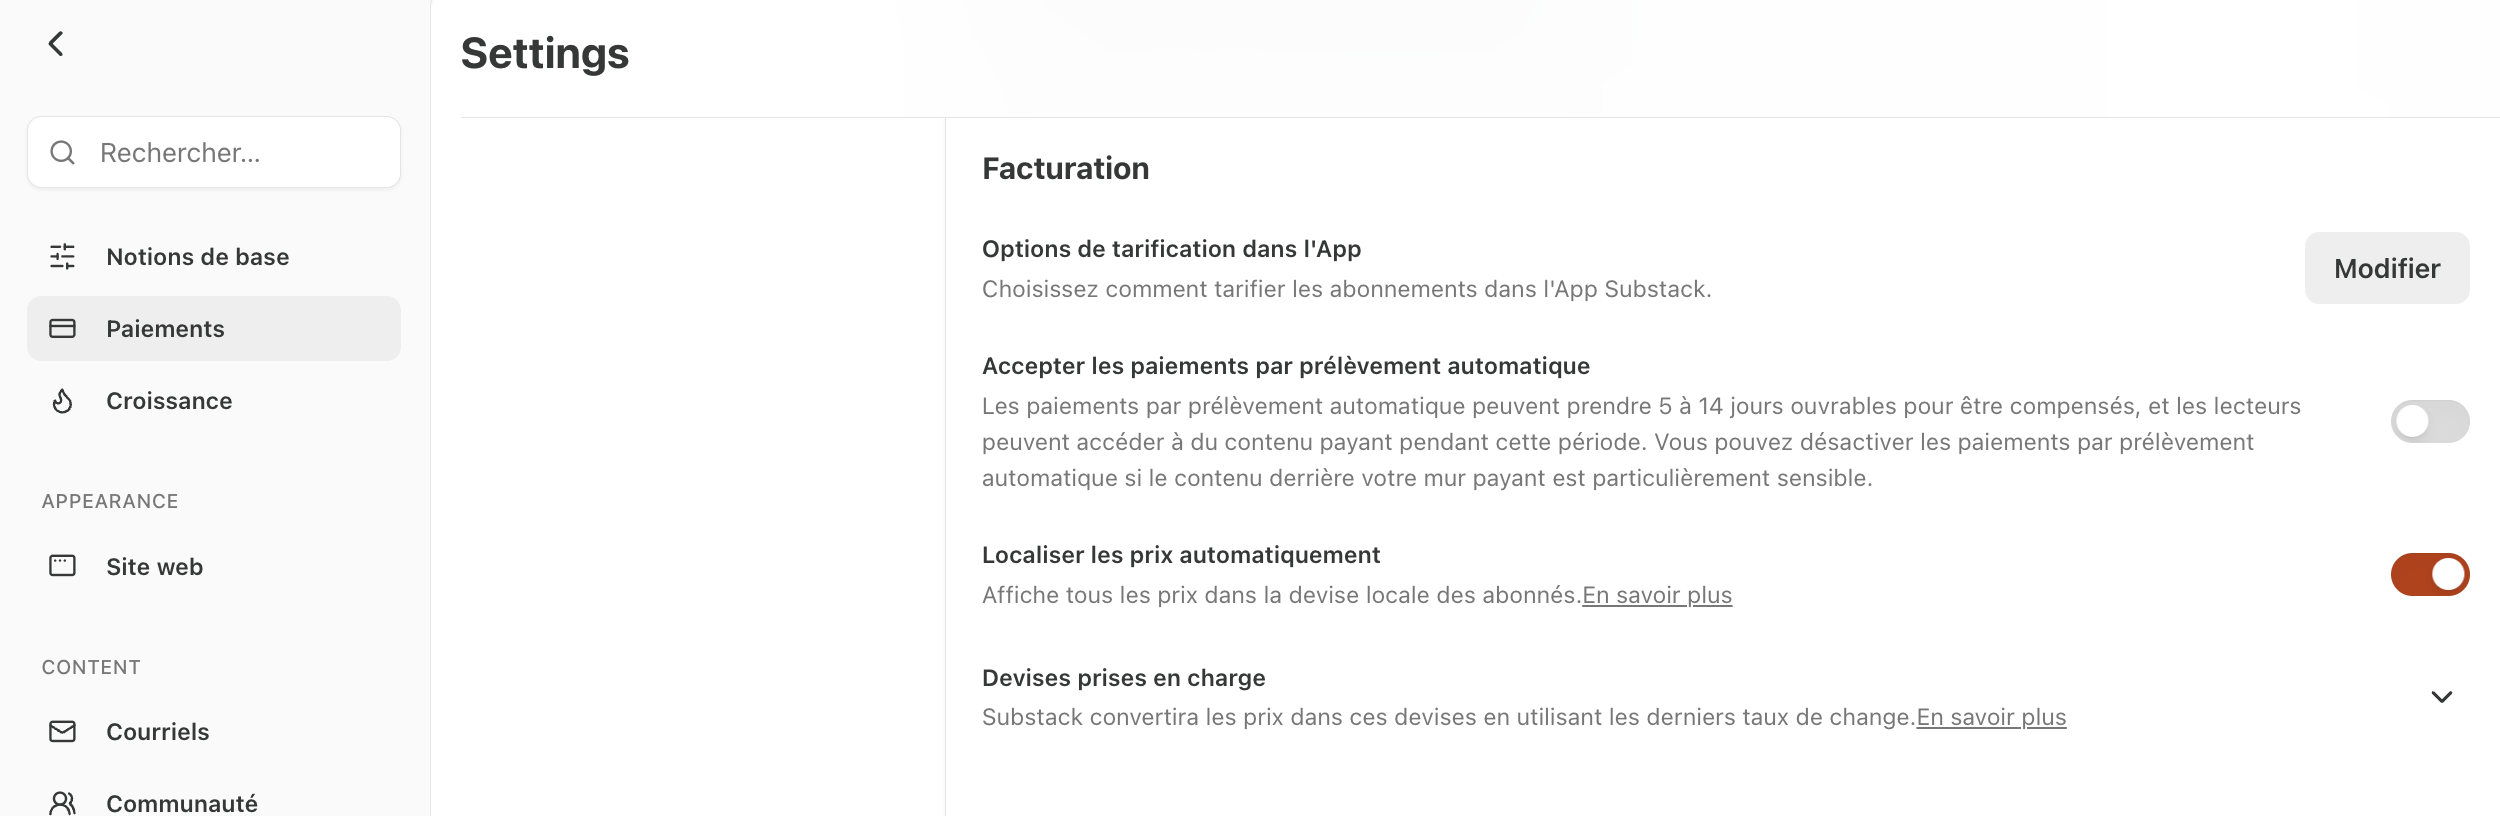Open En savoir plus about price localization
This screenshot has height=816, width=2500.
[x=1657, y=595]
